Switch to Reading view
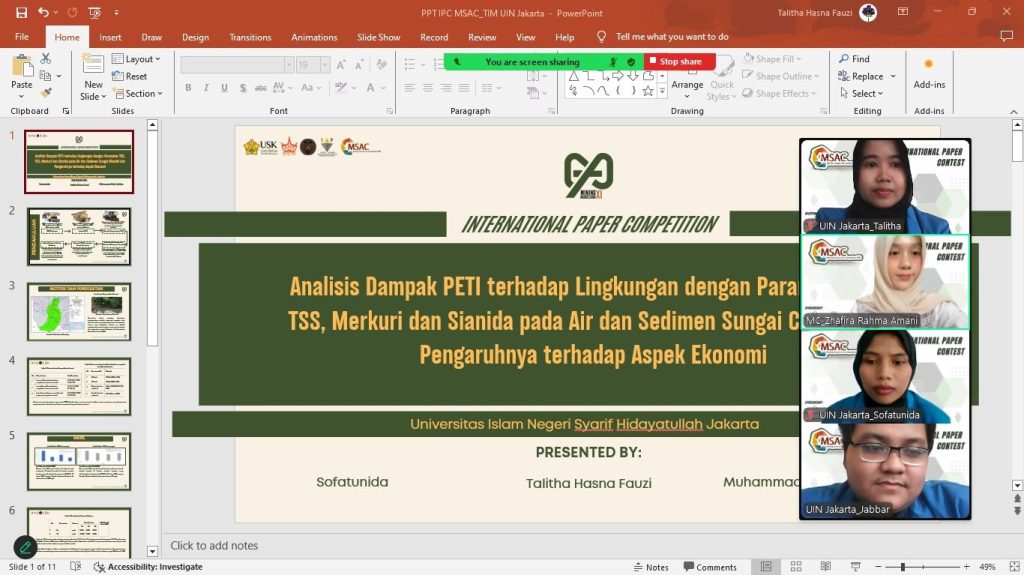 tap(825, 567)
